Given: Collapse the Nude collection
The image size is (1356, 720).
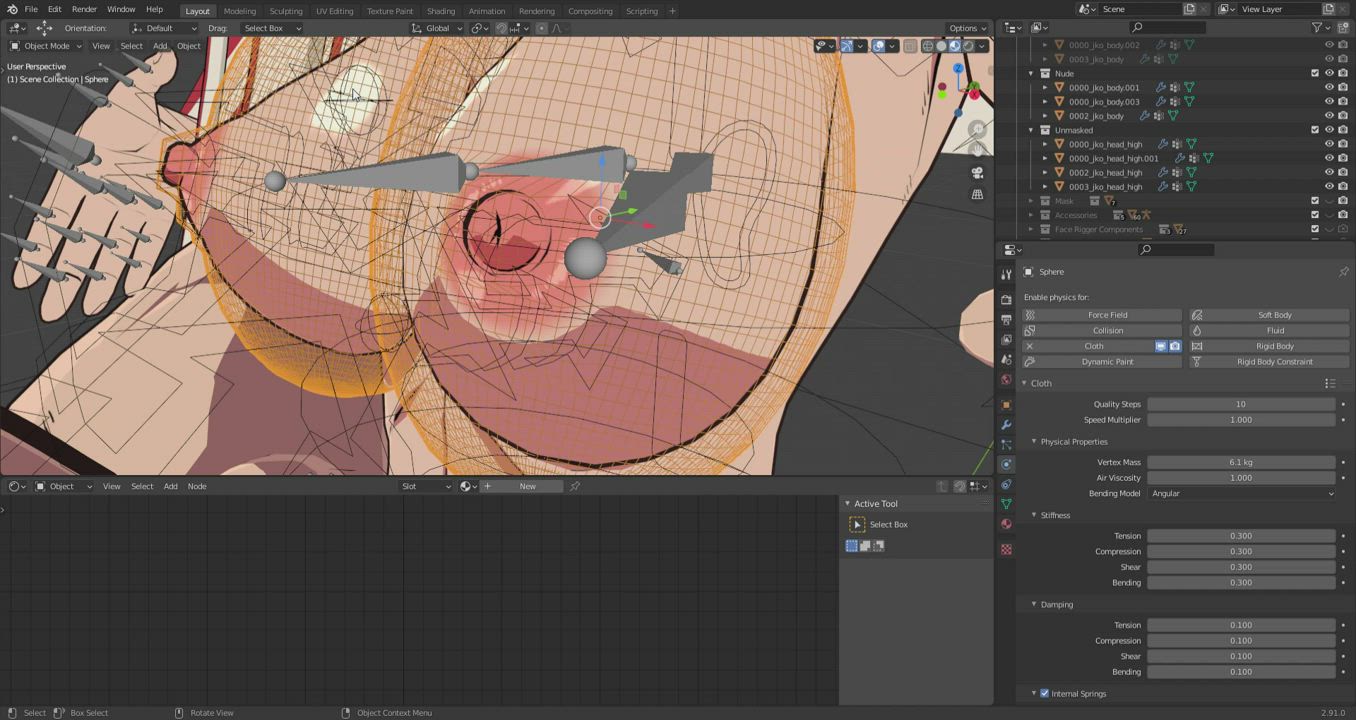Looking at the screenshot, I should (1031, 73).
